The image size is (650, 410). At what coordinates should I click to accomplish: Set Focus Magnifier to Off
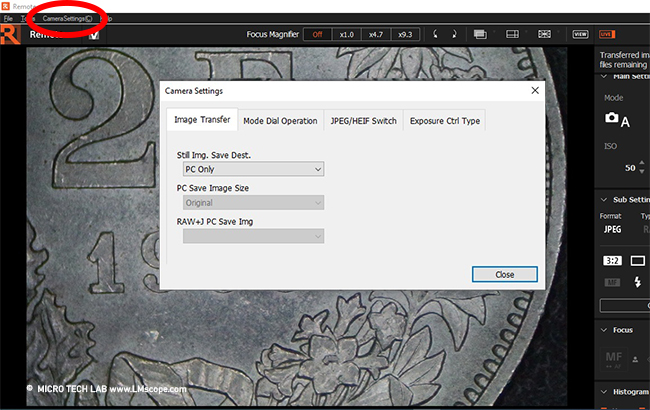click(x=318, y=34)
